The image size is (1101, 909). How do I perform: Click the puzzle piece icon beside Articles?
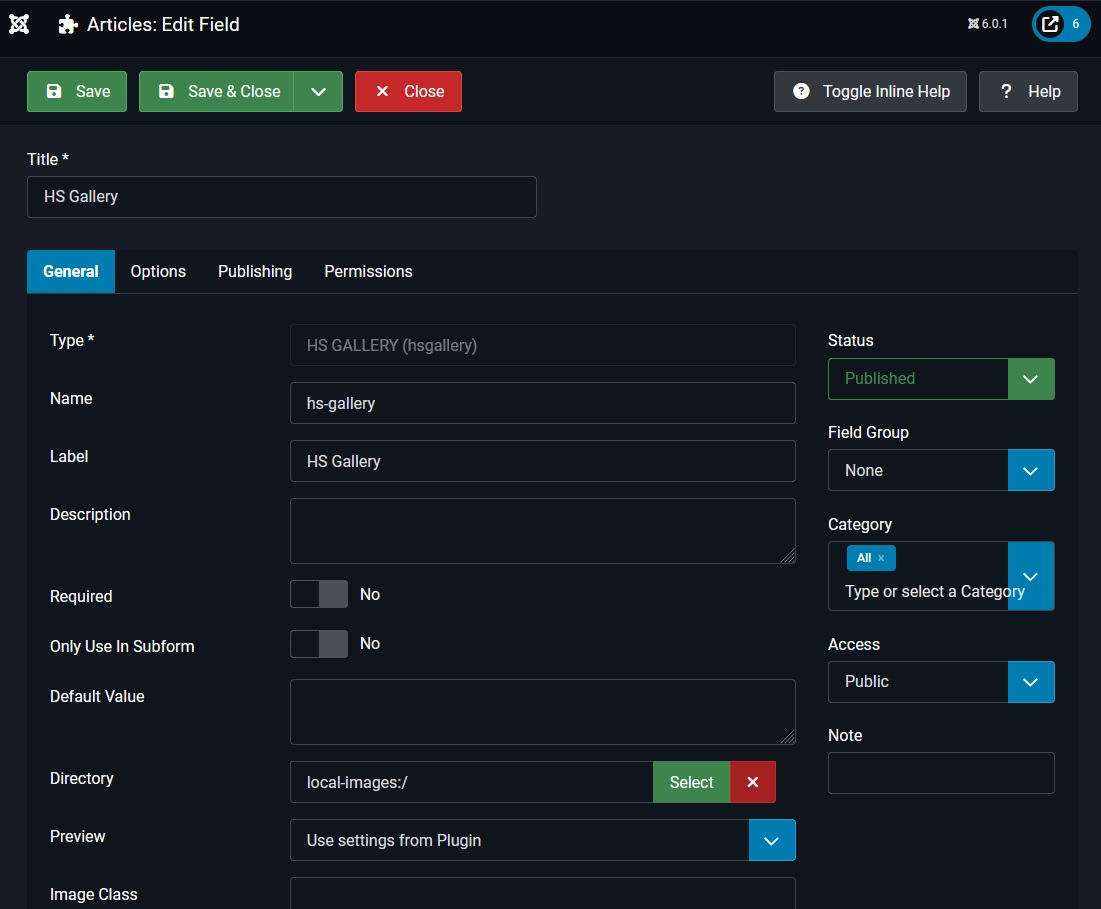click(x=68, y=25)
